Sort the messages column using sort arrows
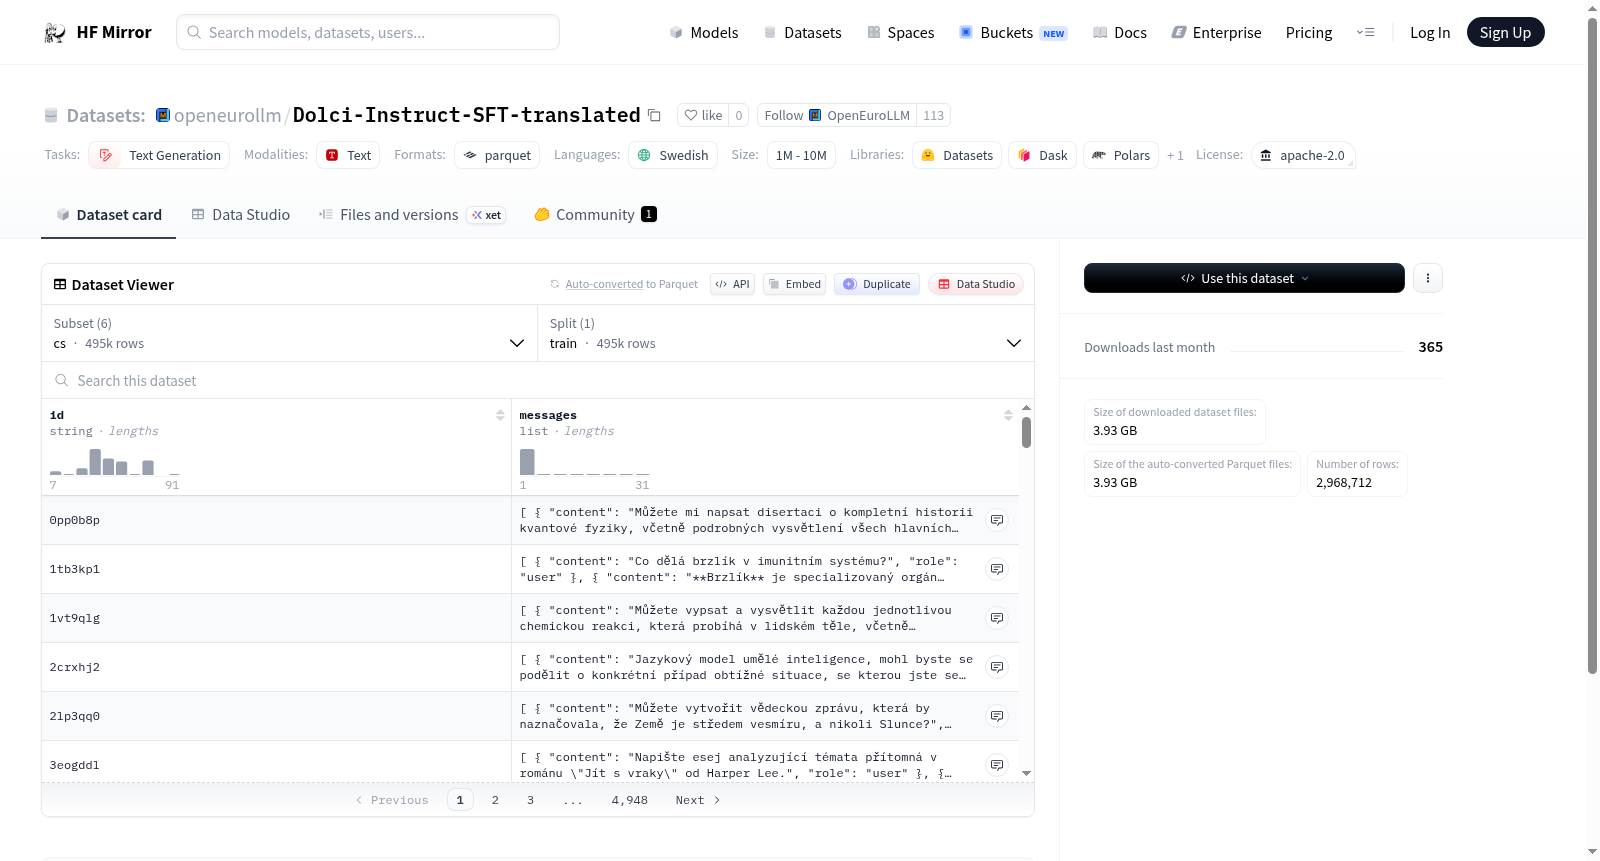The image size is (1600, 861). pyautogui.click(x=1008, y=415)
